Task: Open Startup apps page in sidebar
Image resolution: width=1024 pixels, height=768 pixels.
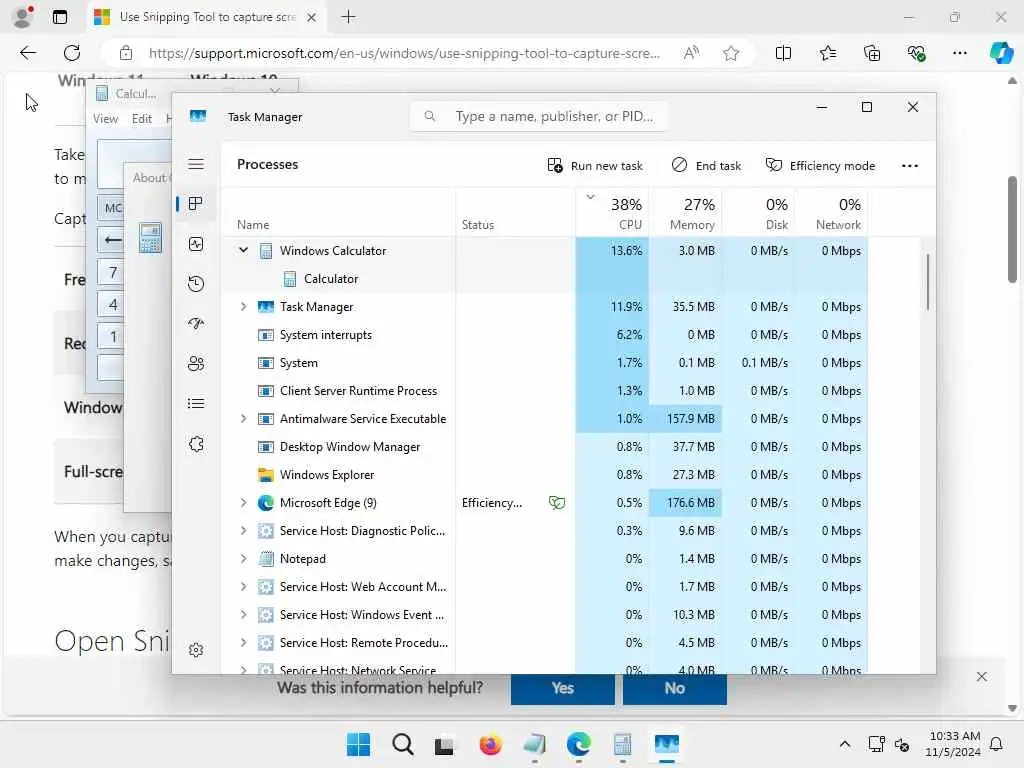Action: pyautogui.click(x=196, y=323)
